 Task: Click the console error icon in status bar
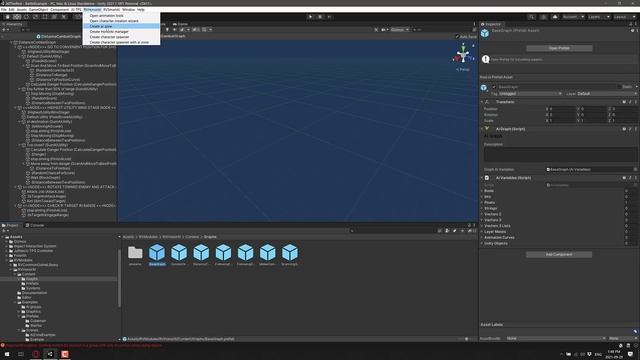pos(3,345)
